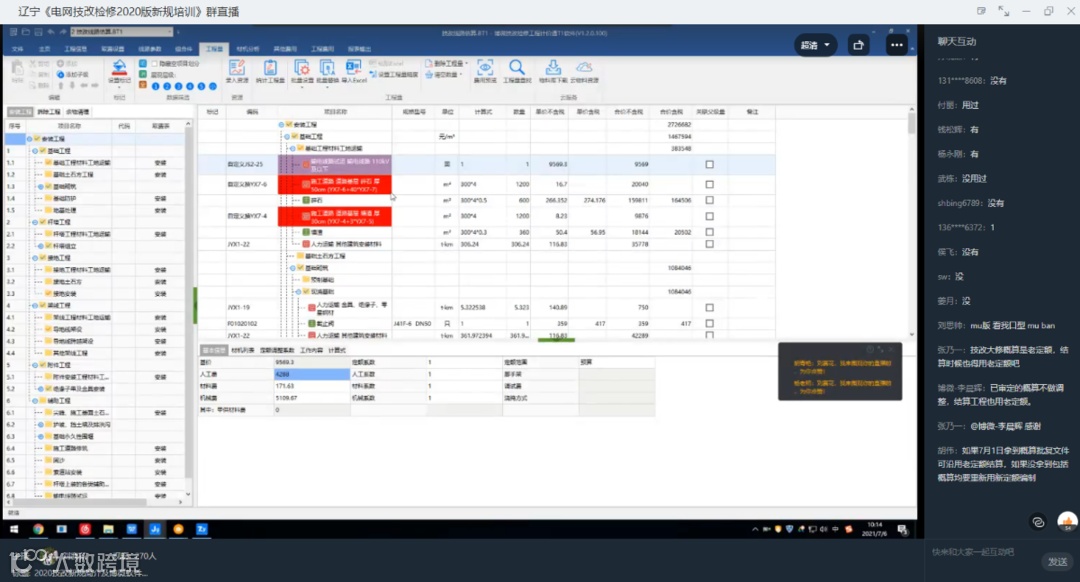Click the save icon in quick access bar

pos(38,32)
